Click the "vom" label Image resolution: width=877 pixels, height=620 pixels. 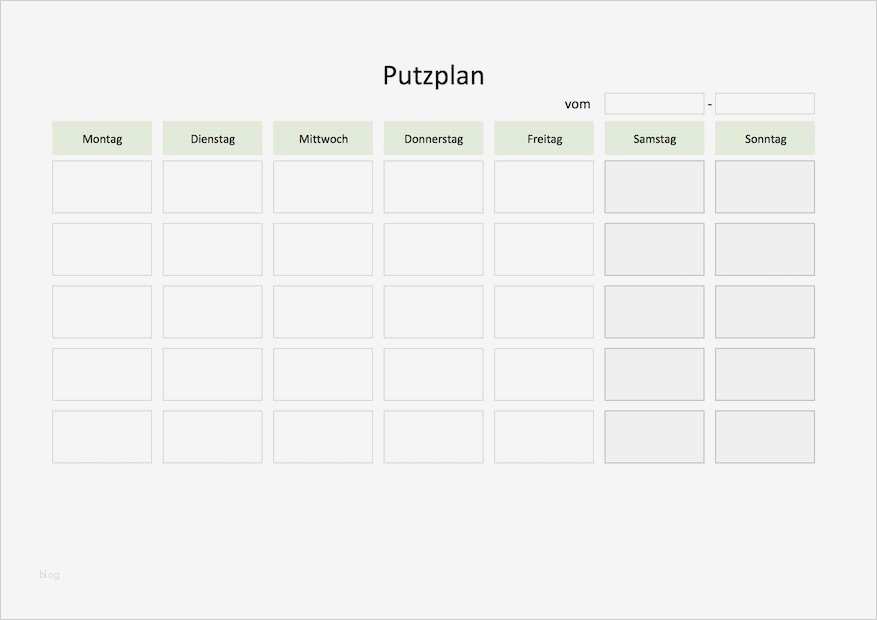click(578, 104)
